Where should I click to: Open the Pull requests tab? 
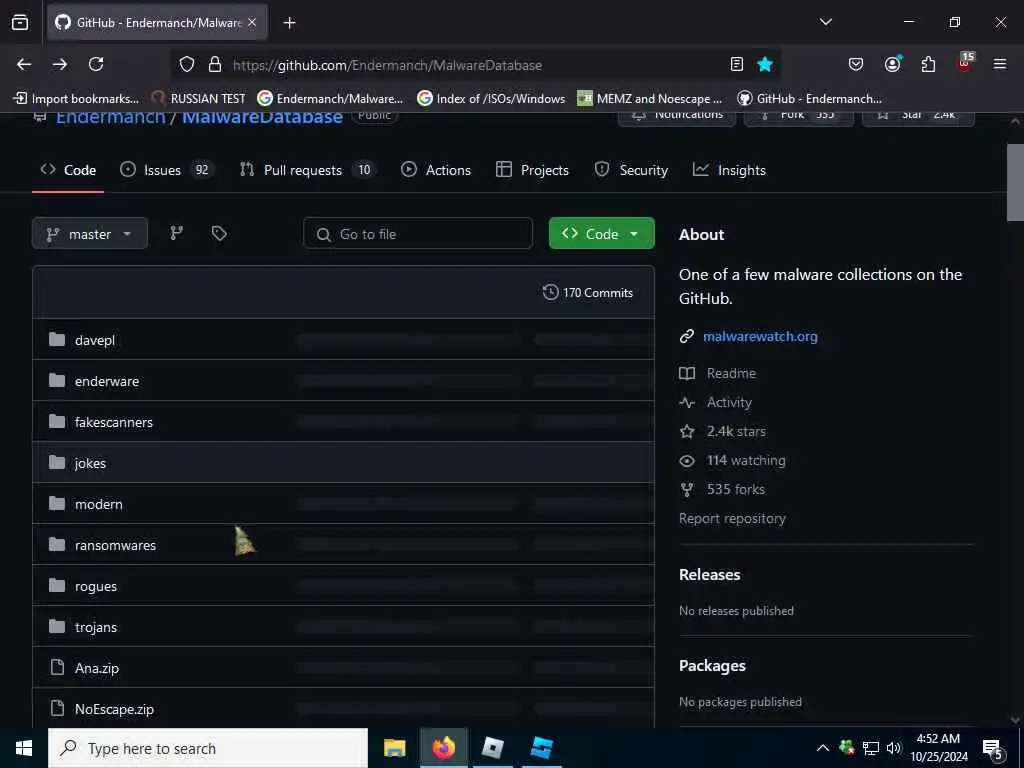click(307, 170)
